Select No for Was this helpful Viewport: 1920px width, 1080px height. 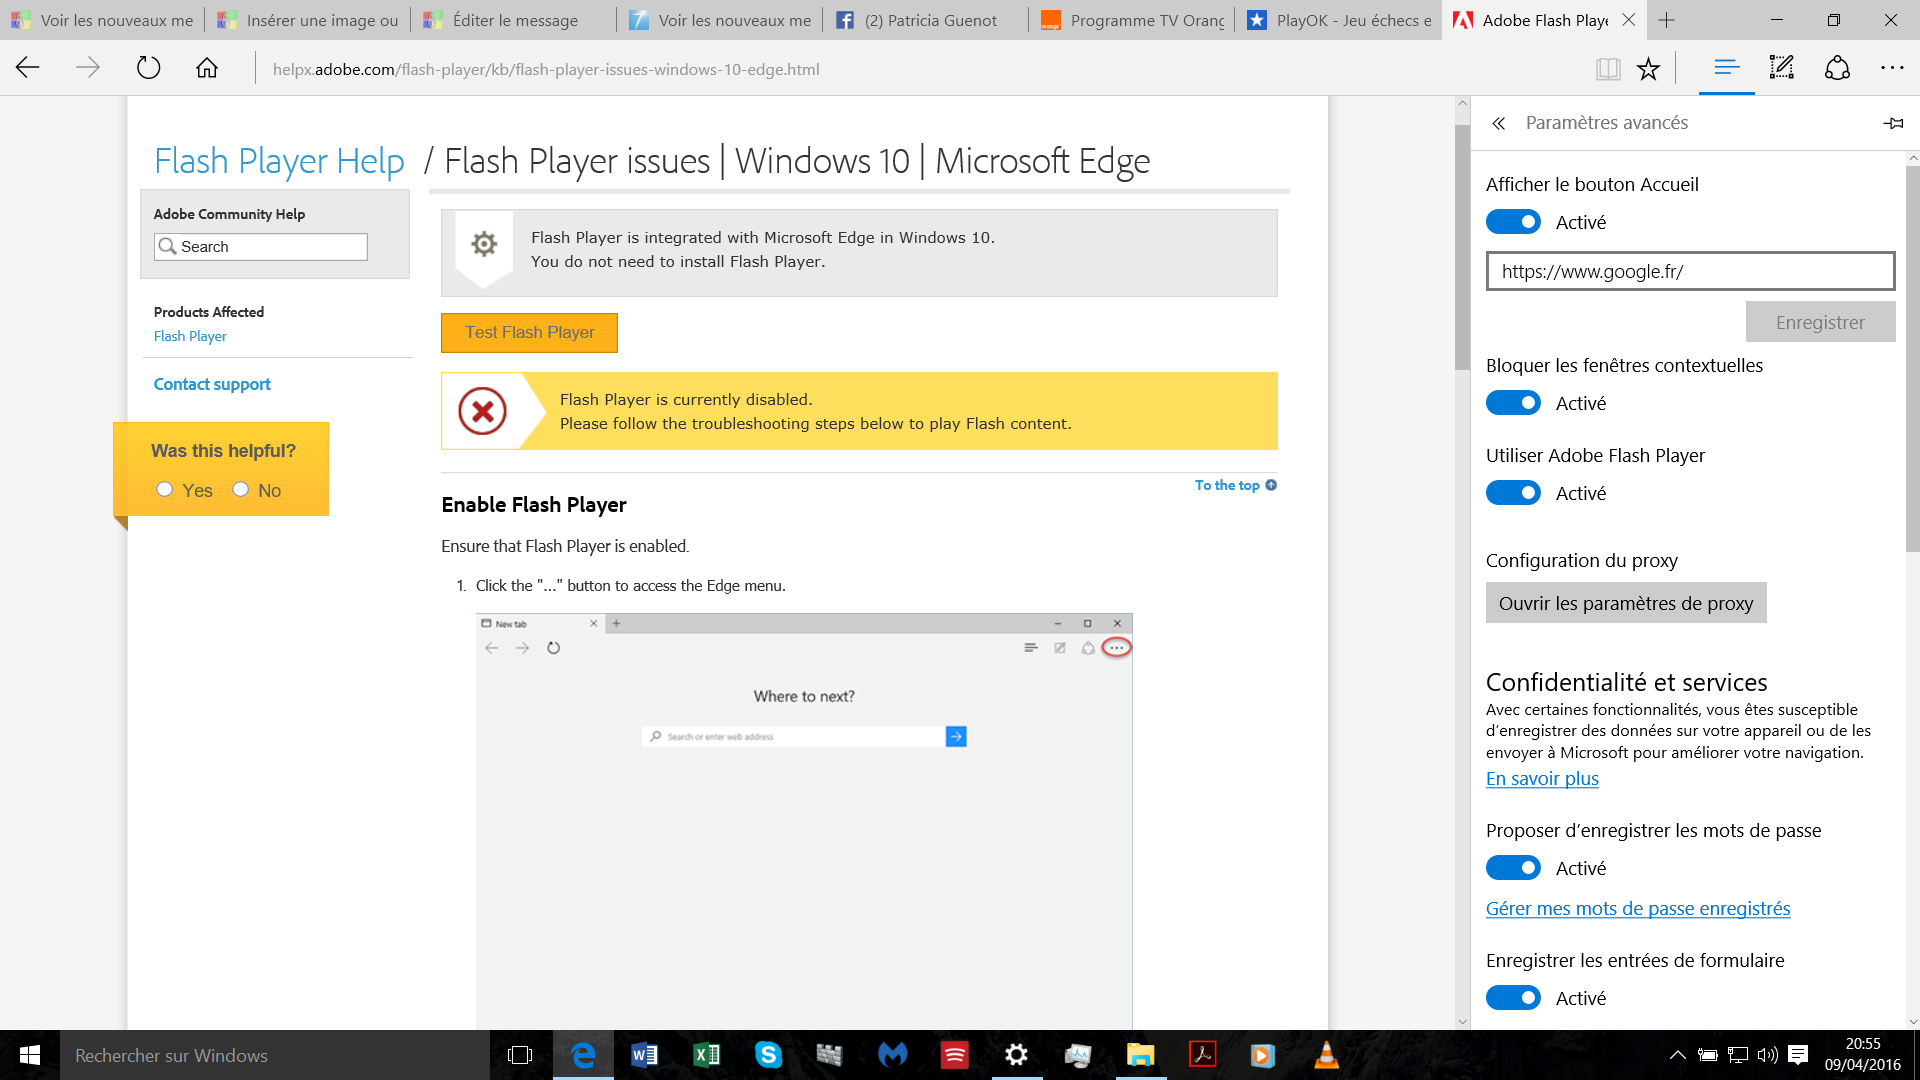241,489
